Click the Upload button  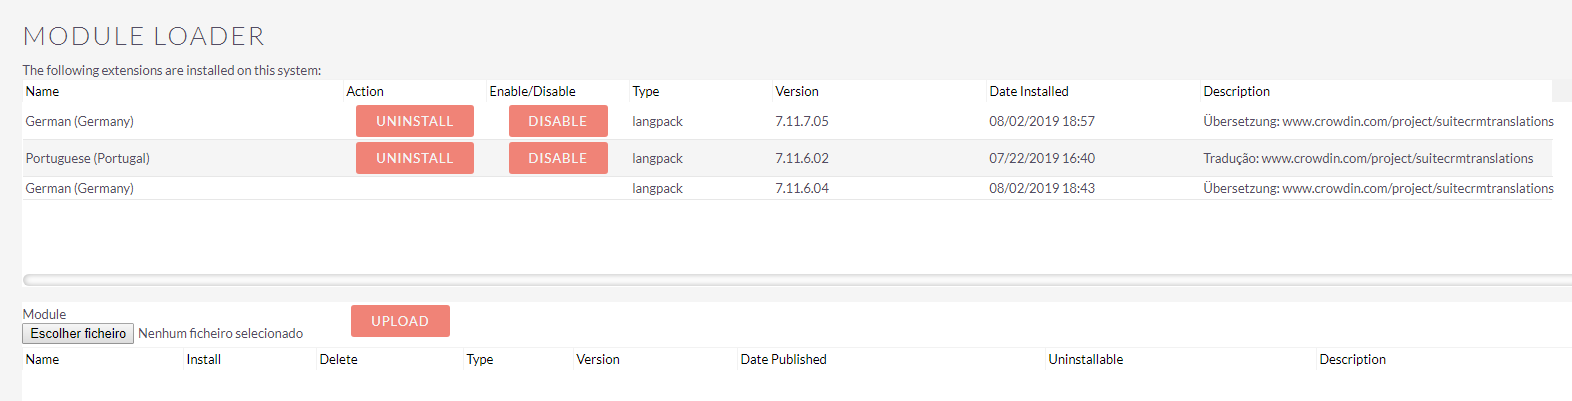point(400,321)
